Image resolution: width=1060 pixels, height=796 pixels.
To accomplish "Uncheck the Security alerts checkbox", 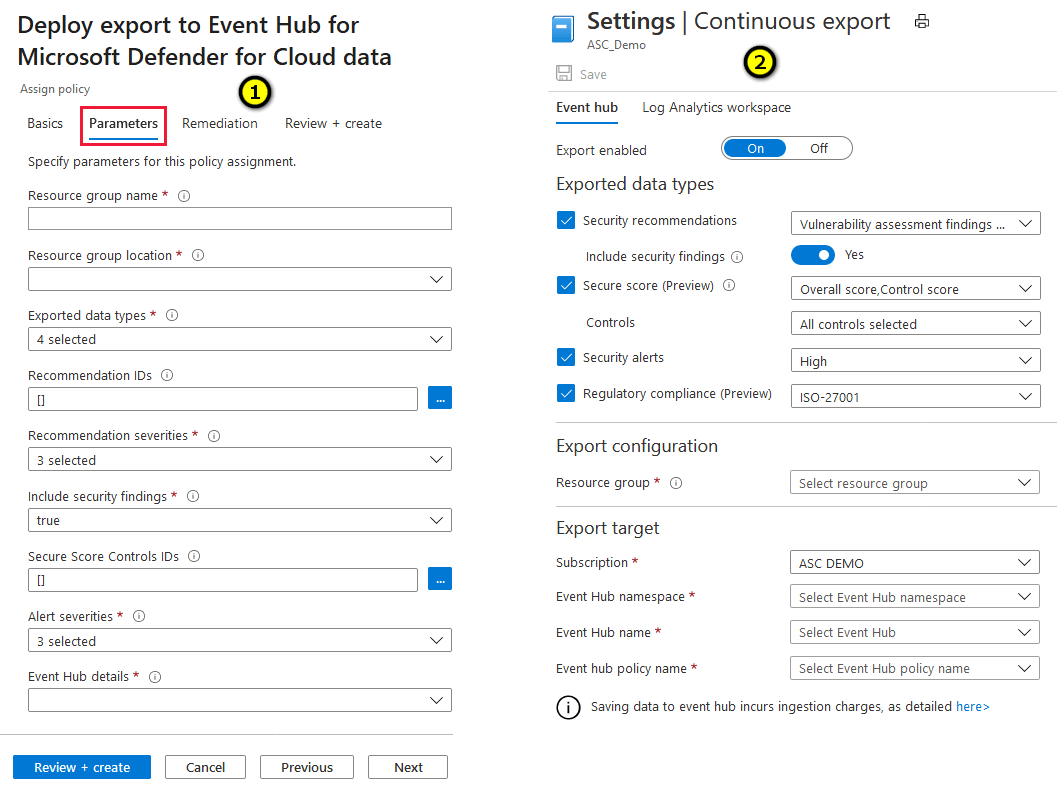I will pyautogui.click(x=566, y=358).
